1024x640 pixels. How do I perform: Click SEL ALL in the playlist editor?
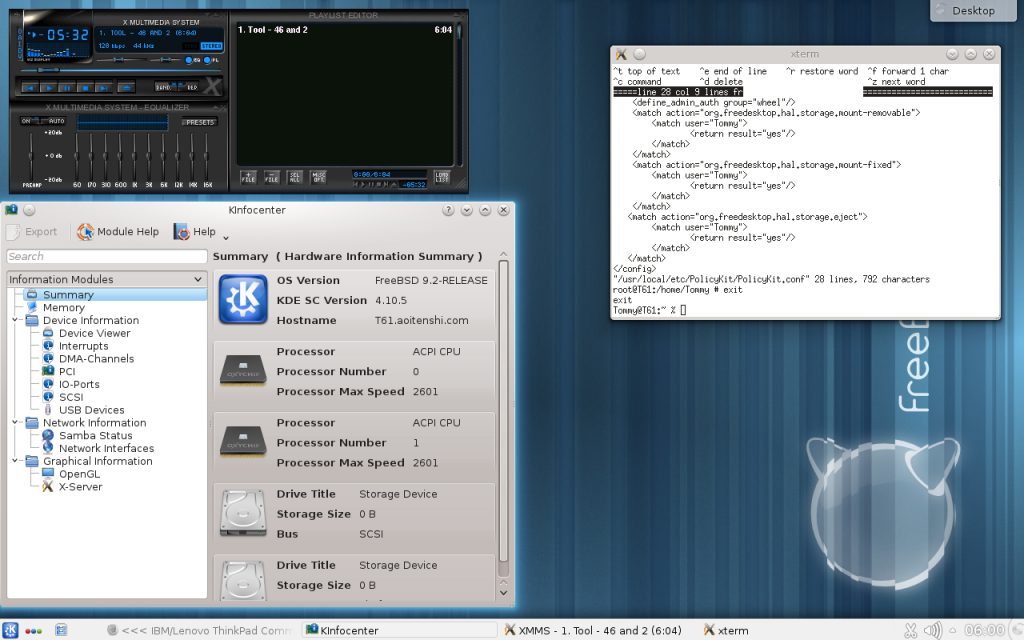click(295, 177)
